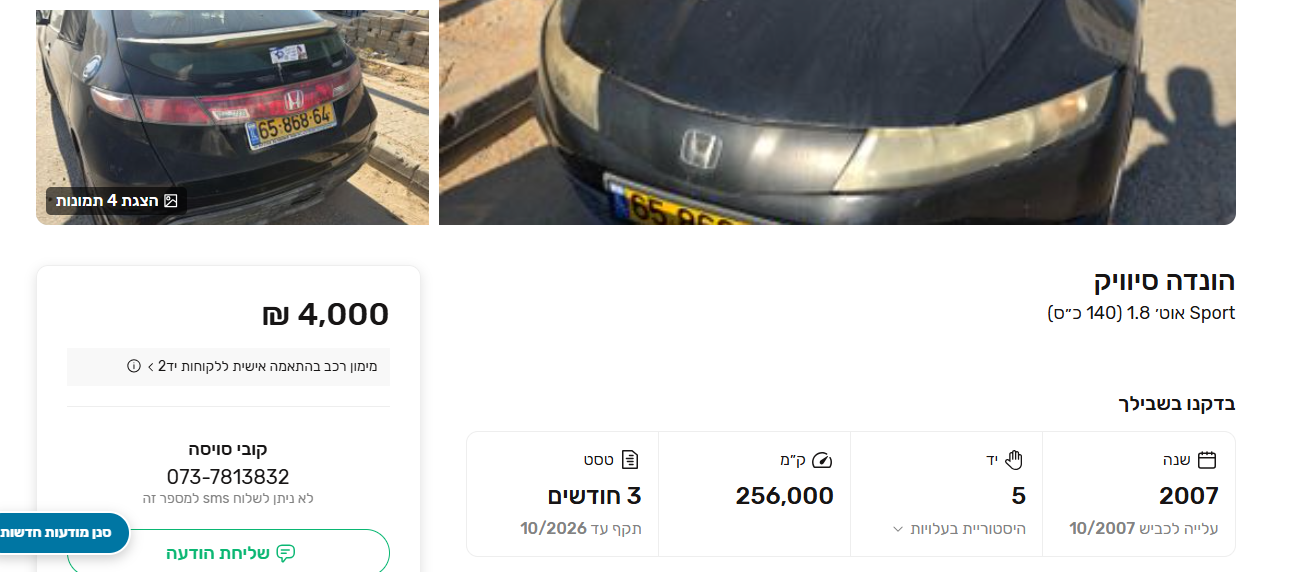Click the הונדה סיוויק title heading

[x=1164, y=281]
